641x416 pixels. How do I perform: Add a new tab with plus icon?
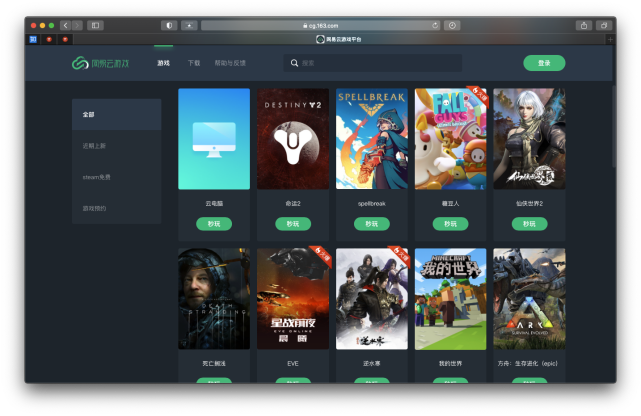tap(610, 39)
